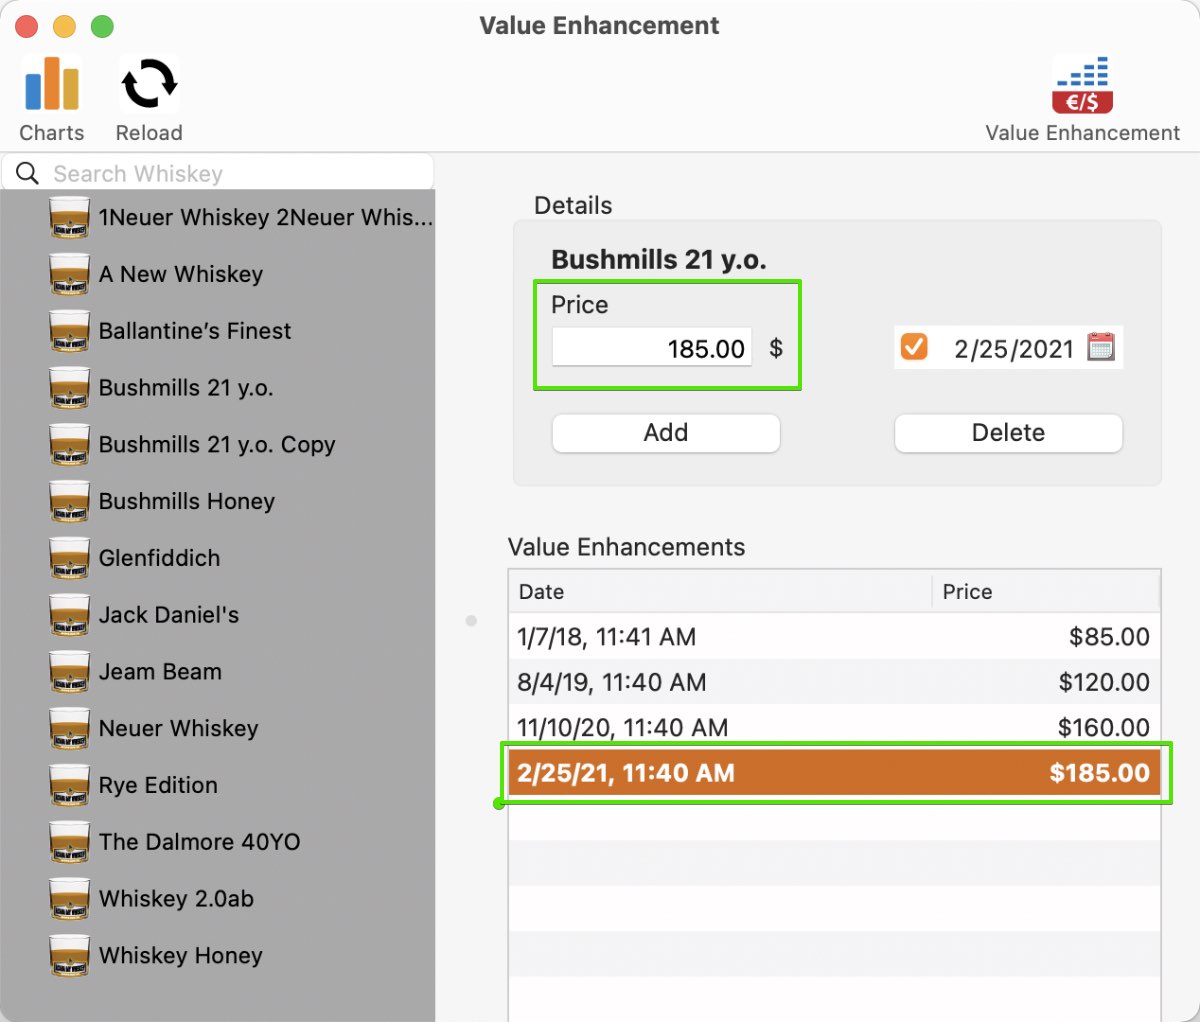This screenshot has height=1022, width=1200.
Task: Select the 8/4/19, 11:40 AM row
Action: 834,682
